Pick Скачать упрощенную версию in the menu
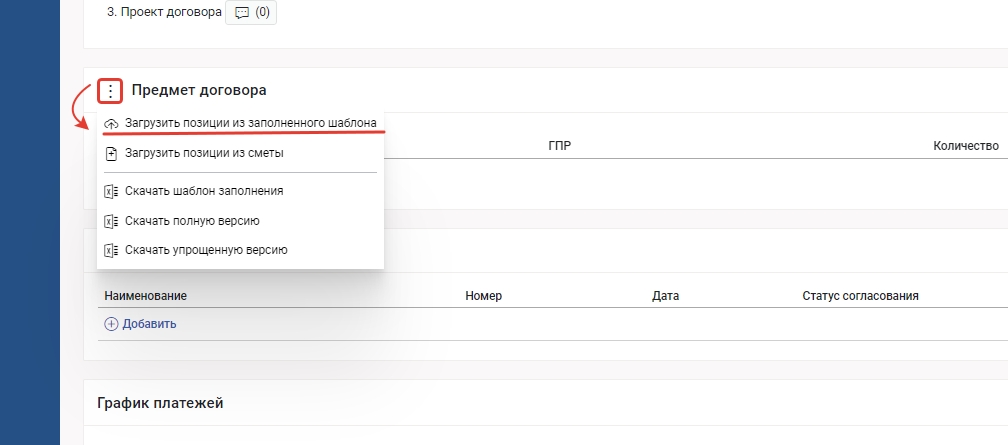 pyautogui.click(x=206, y=250)
